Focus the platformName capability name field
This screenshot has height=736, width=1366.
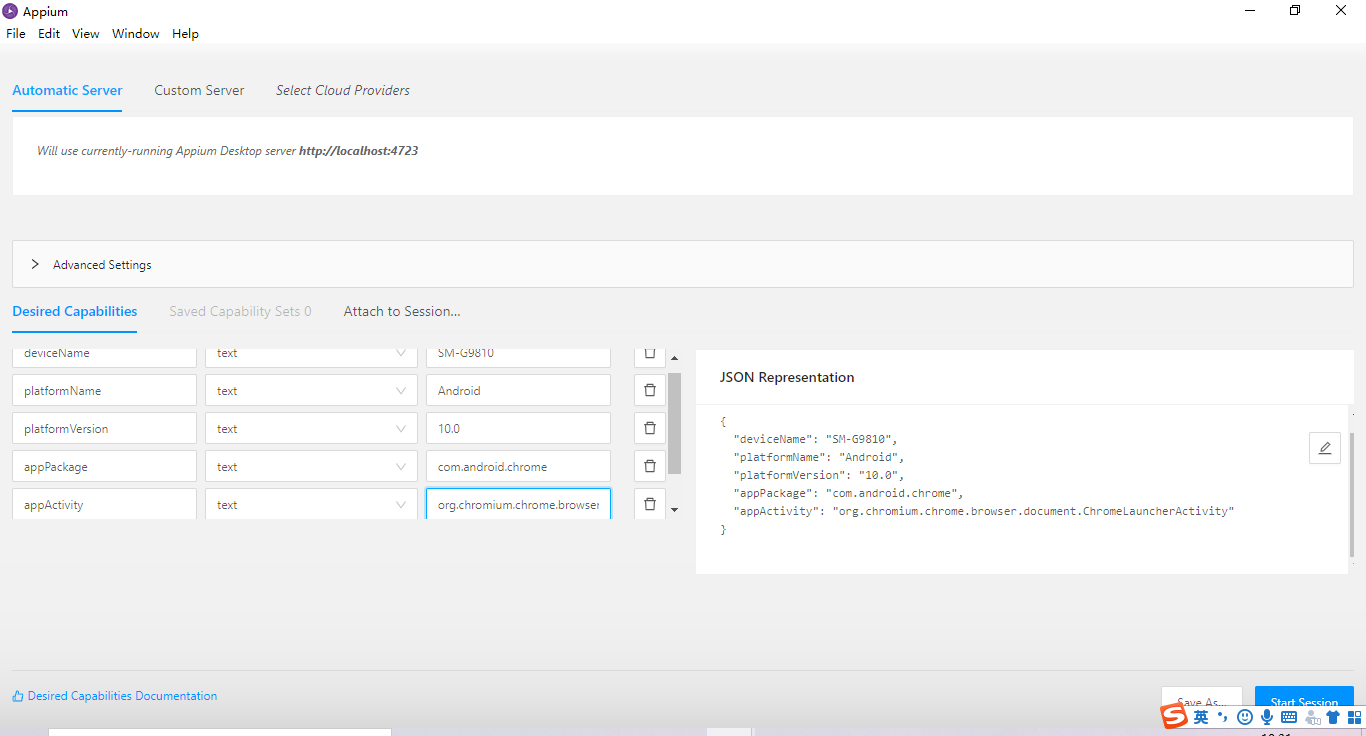point(105,391)
